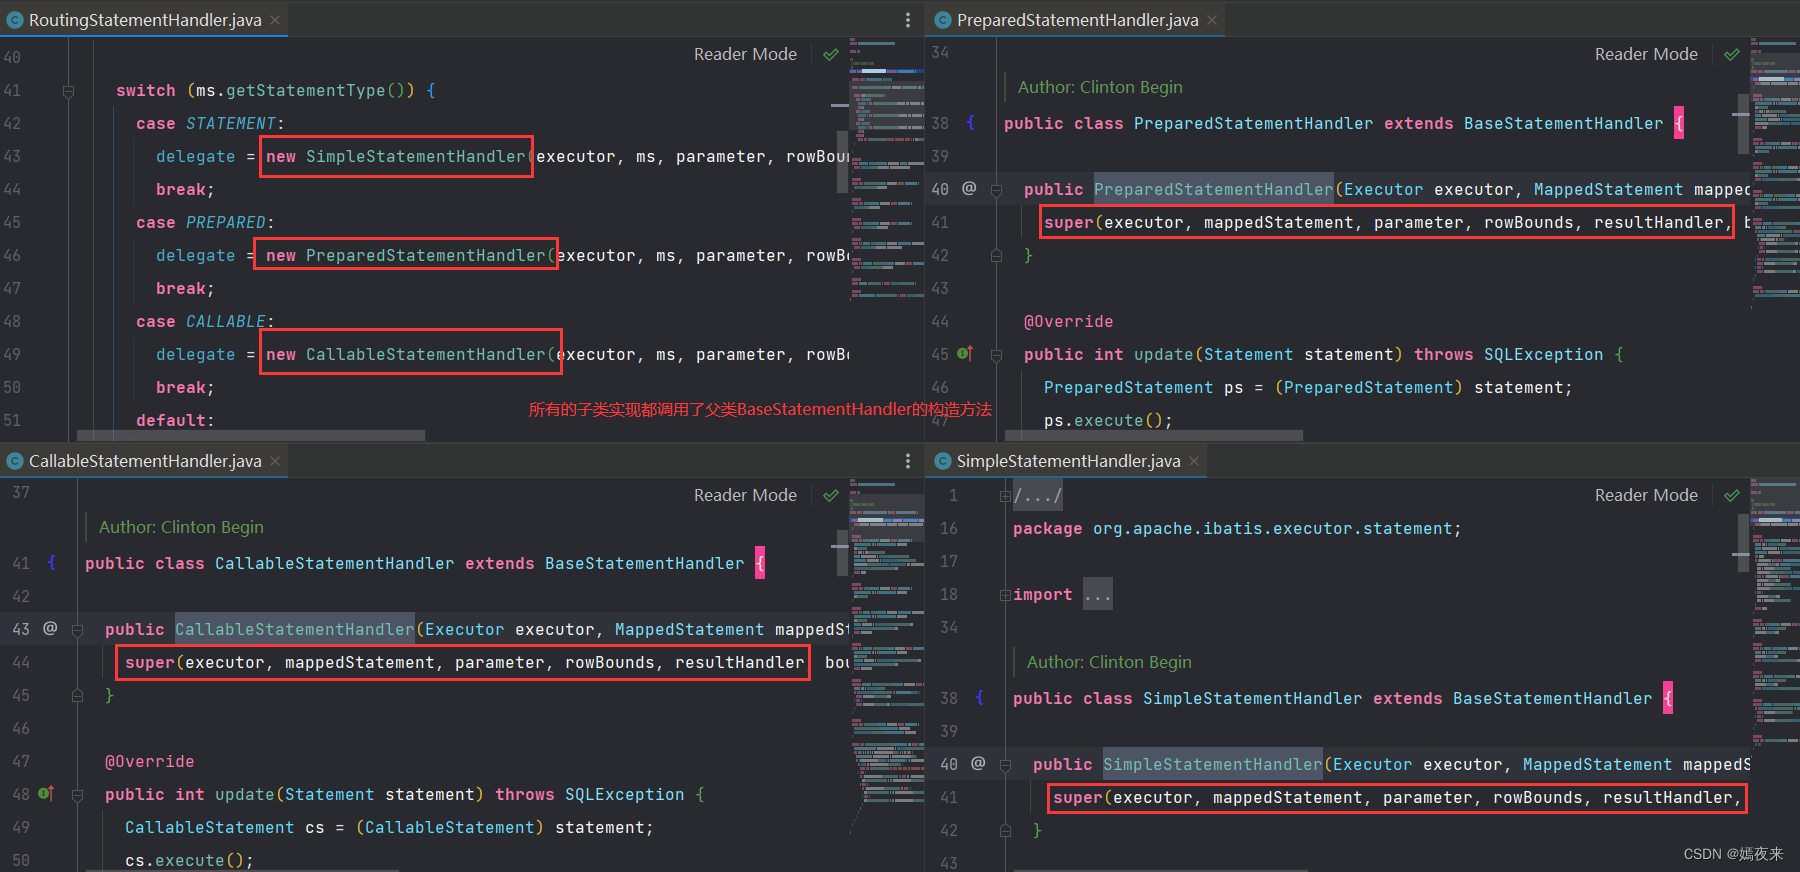Viewport: 1800px width, 872px height.
Task: Toggle Reader Mode in RoutingStatementHandler editor
Action: (745, 54)
